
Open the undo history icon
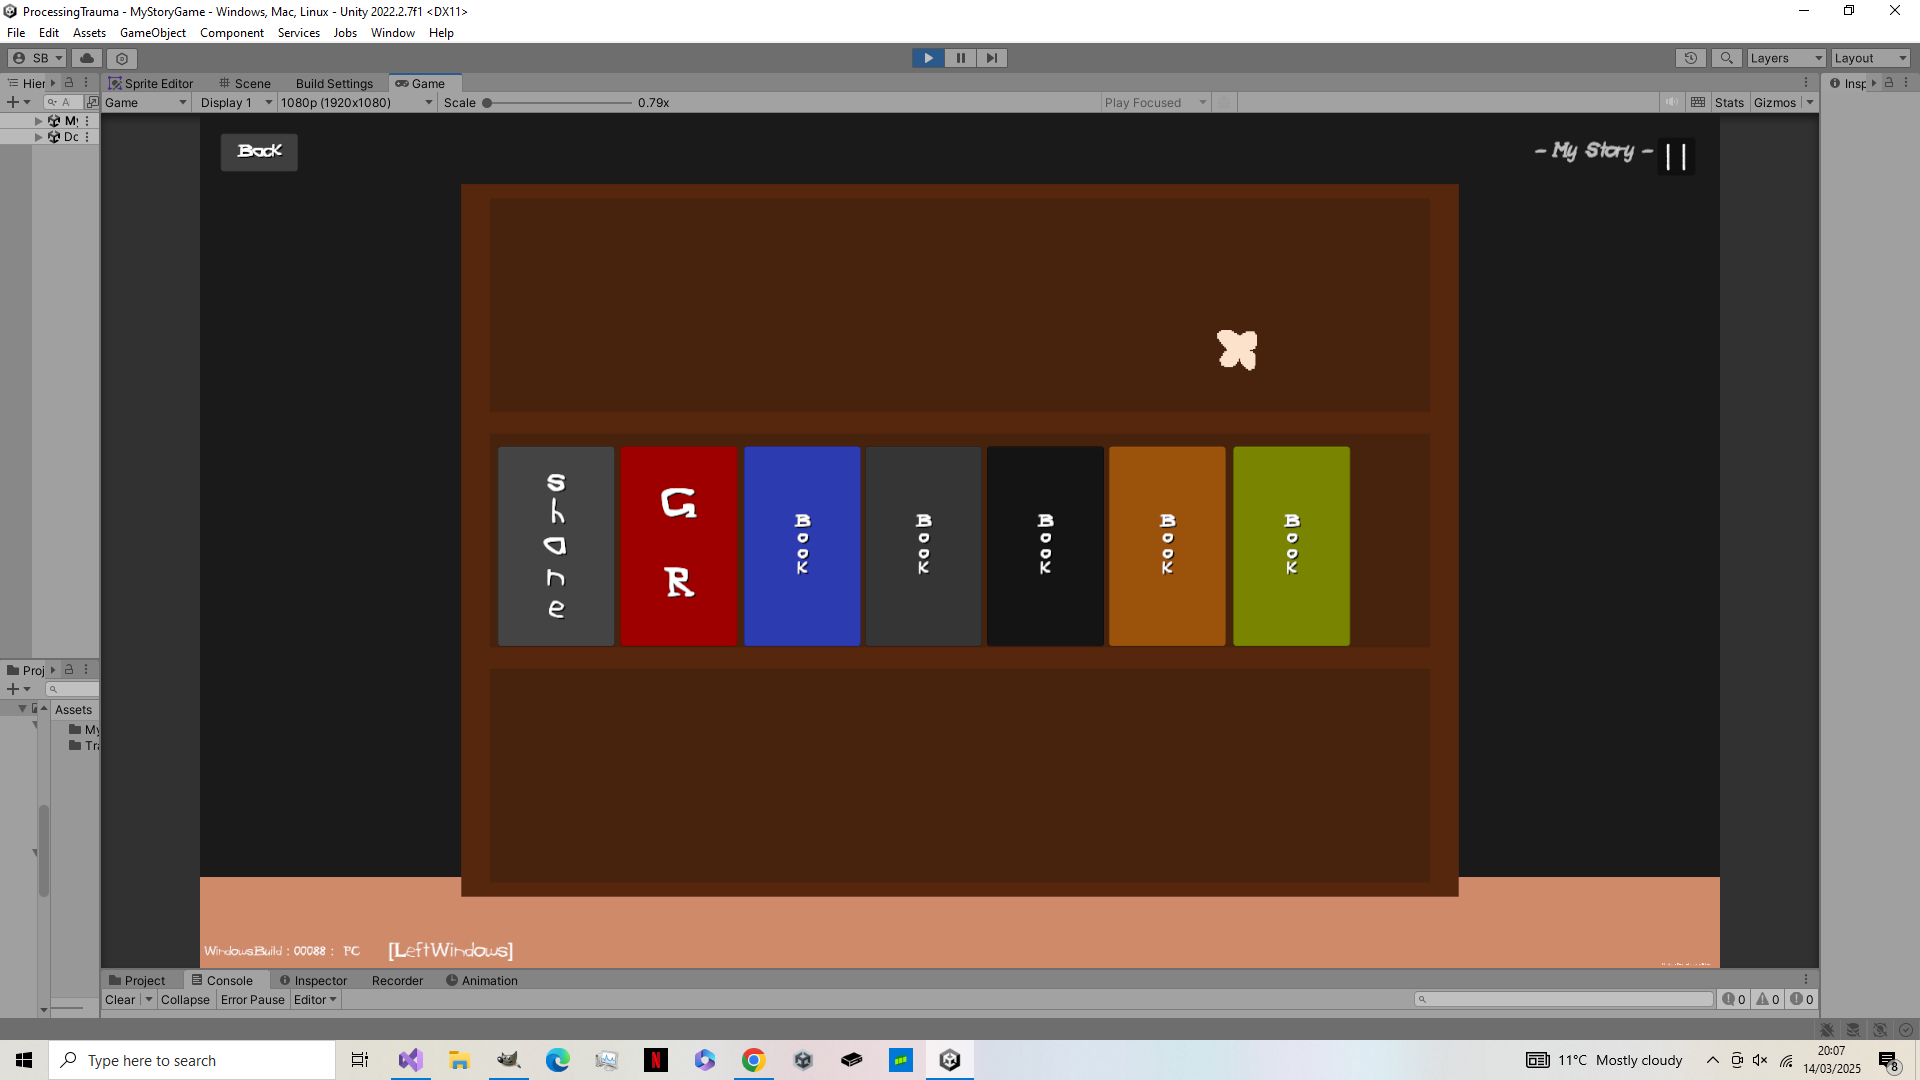tap(1690, 58)
